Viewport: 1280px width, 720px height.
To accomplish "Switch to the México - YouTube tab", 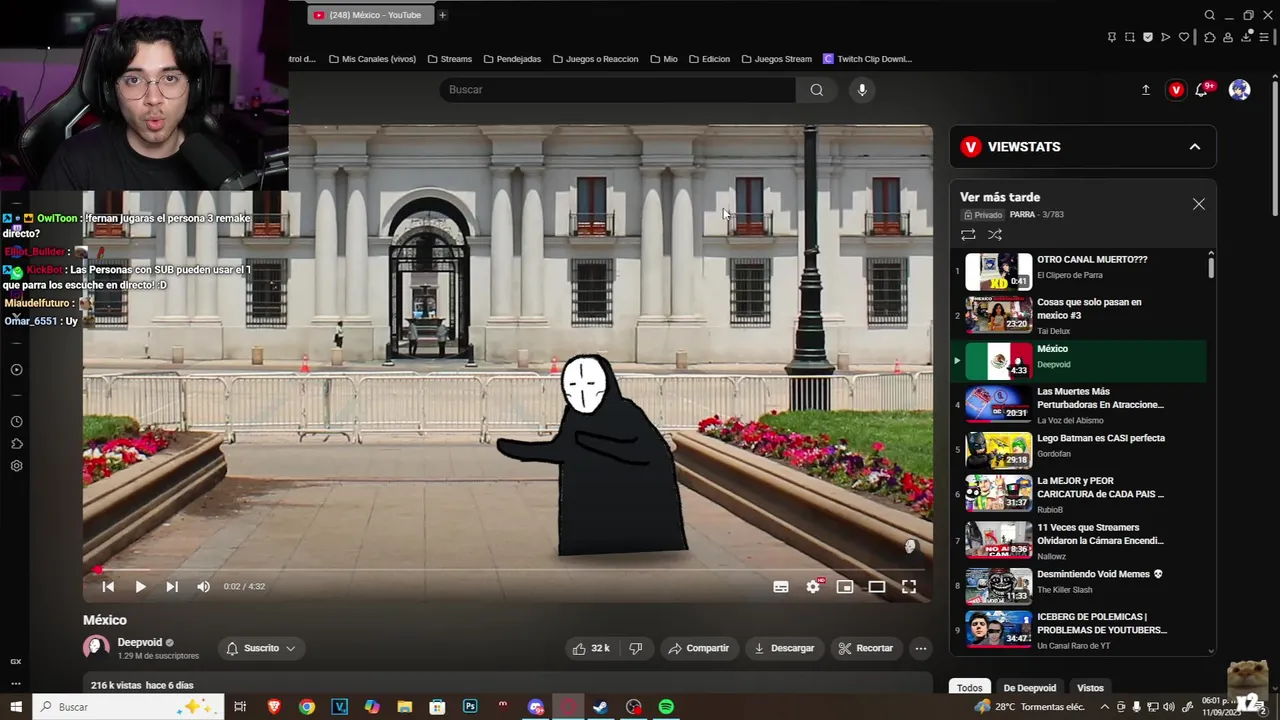I will (371, 15).
